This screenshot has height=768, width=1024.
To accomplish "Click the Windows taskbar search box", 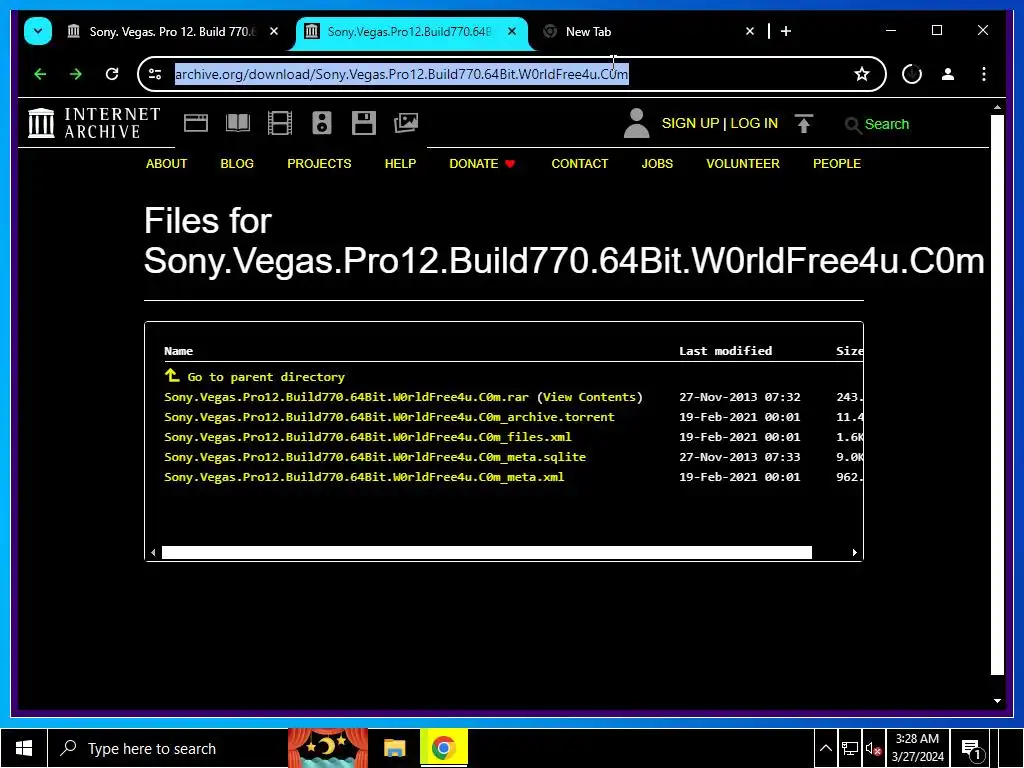I will pyautogui.click(x=167, y=748).
